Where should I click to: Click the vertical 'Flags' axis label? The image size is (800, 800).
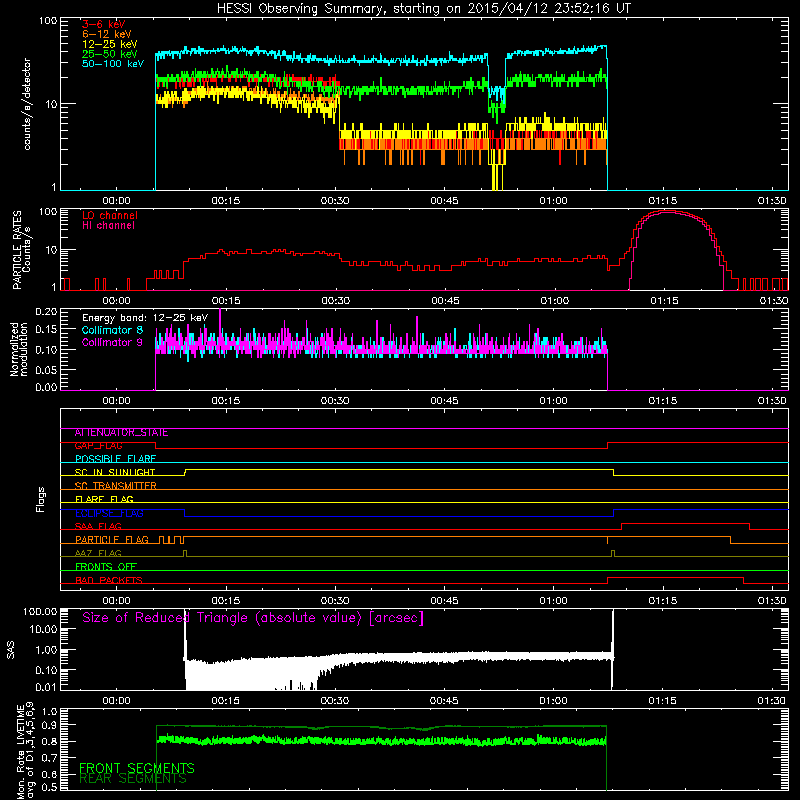pyautogui.click(x=41, y=499)
